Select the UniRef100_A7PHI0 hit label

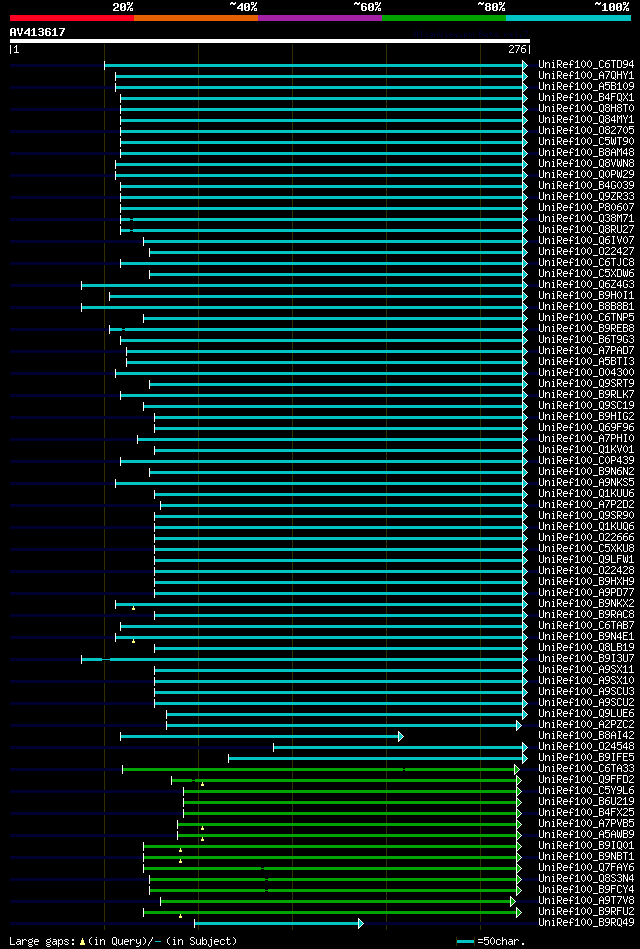[586, 438]
